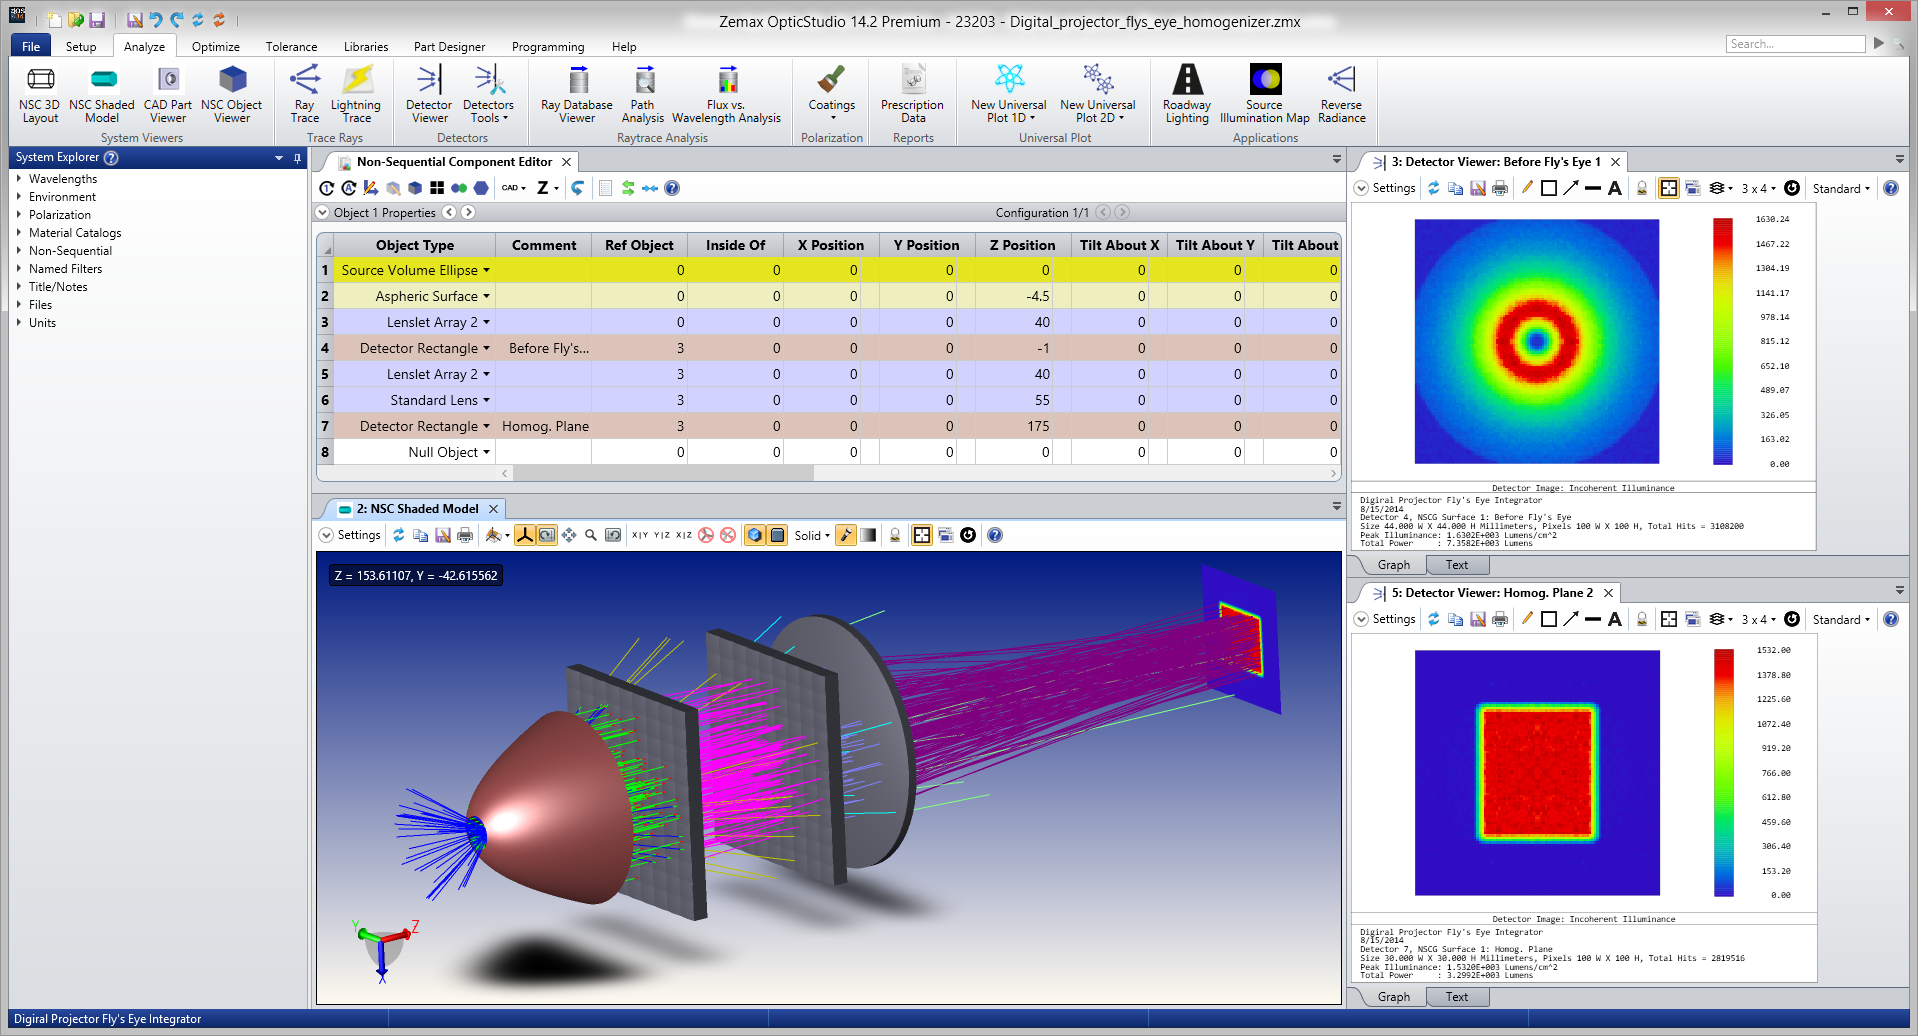The width and height of the screenshot is (1918, 1036).
Task: Toggle the lock on the Detector Viewer window
Action: pos(1643,188)
